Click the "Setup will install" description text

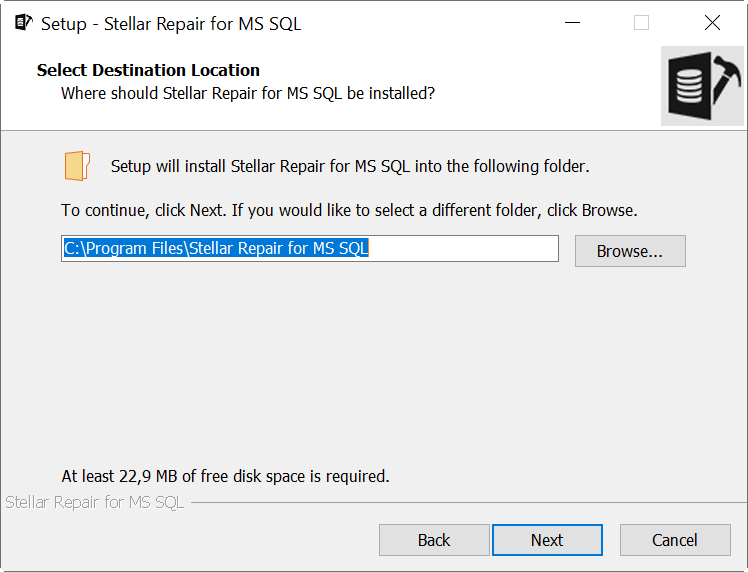(350, 166)
